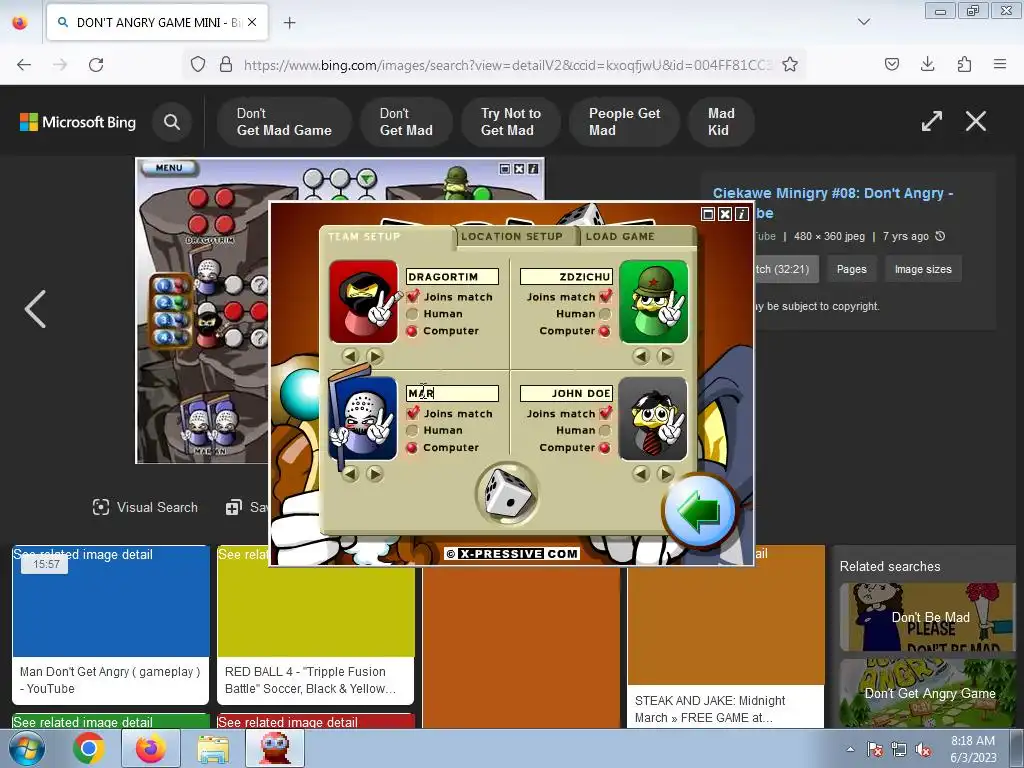Open the Pages button
The width and height of the screenshot is (1024, 768).
point(852,269)
